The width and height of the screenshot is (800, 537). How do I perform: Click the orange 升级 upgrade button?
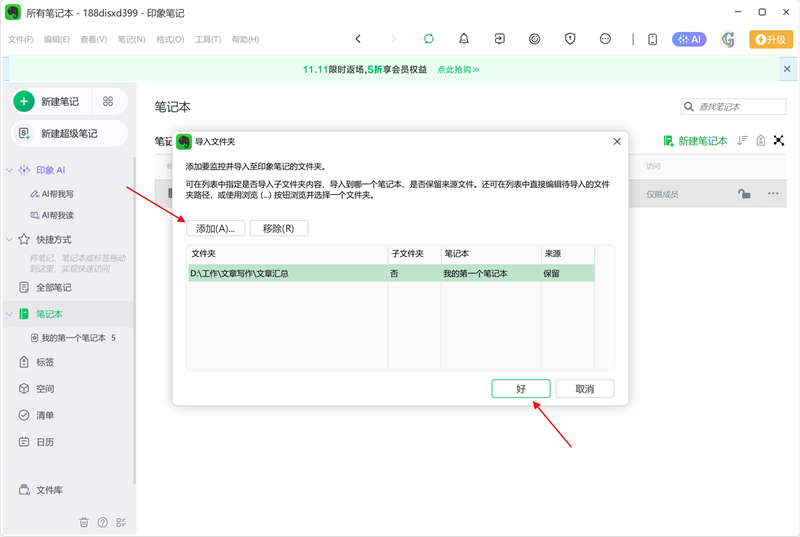771,39
